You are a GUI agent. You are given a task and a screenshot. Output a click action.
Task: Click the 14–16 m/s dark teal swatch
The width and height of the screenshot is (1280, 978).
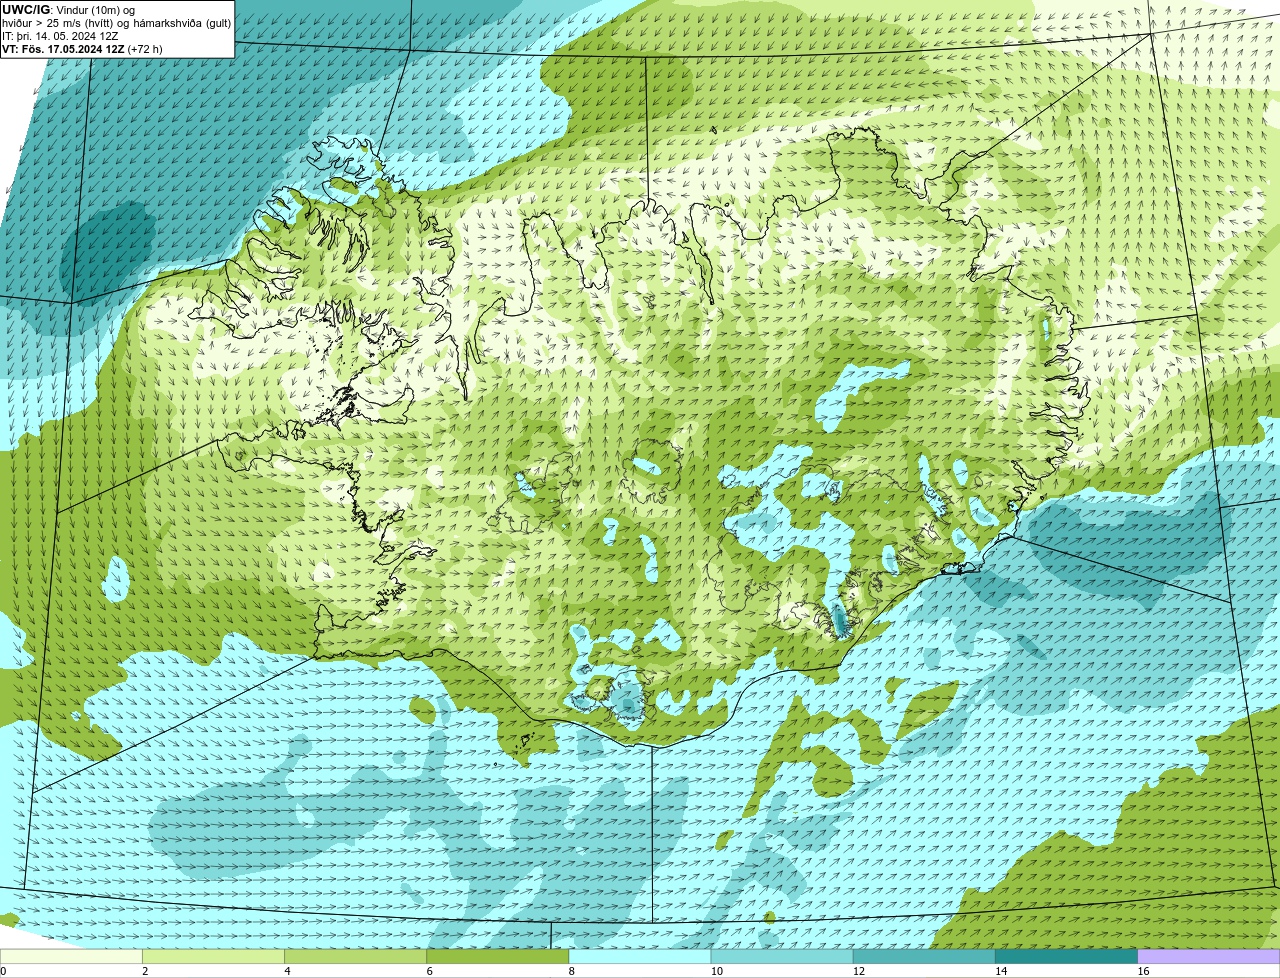[x=1066, y=956]
